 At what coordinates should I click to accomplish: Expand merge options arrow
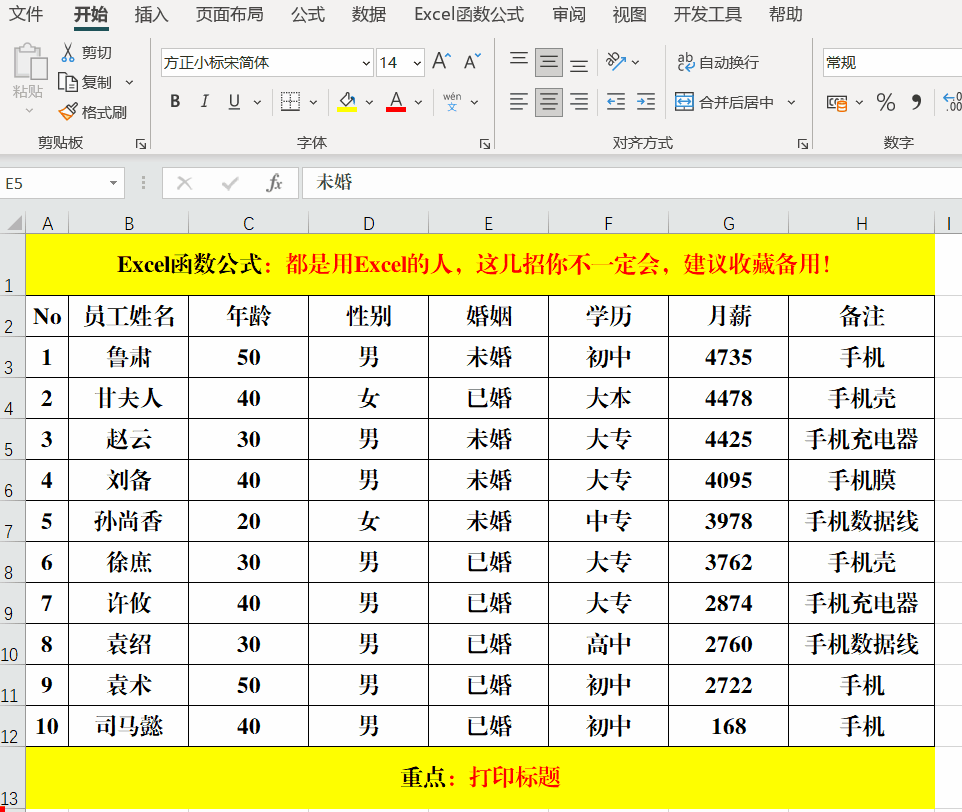point(791,102)
